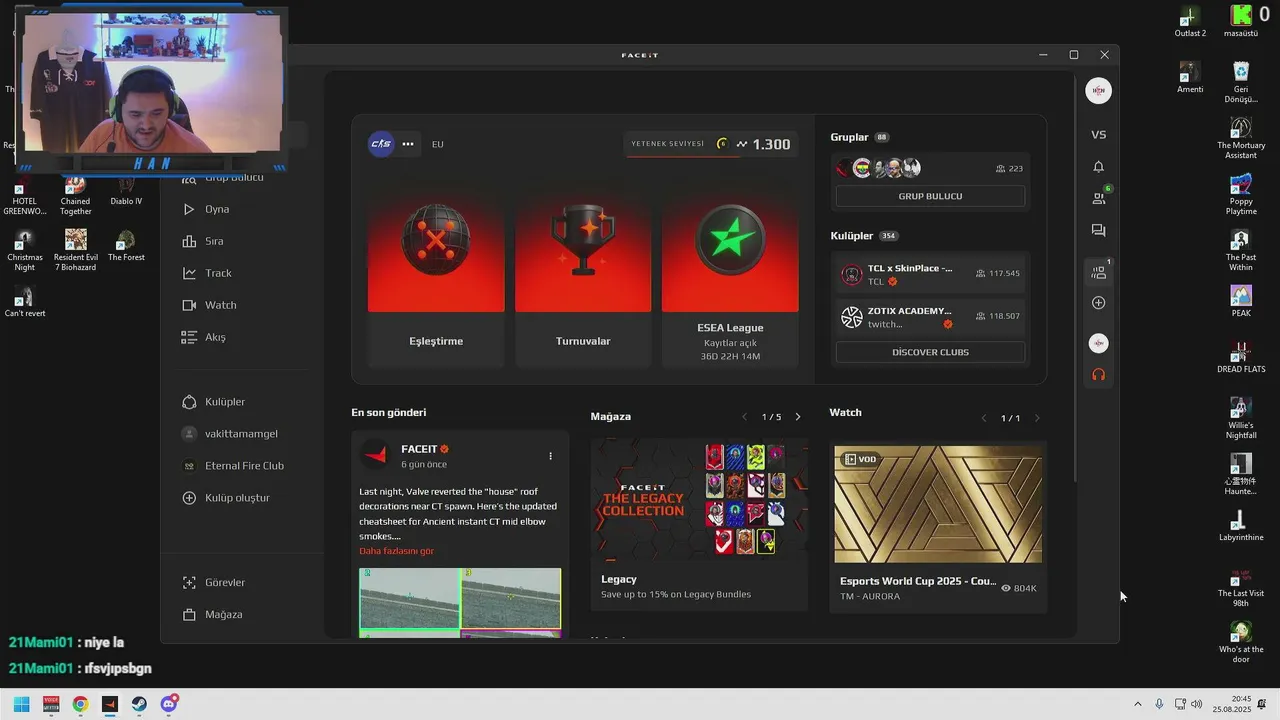
Task: Open the TCL x SkinPlace club
Action: 930,274
